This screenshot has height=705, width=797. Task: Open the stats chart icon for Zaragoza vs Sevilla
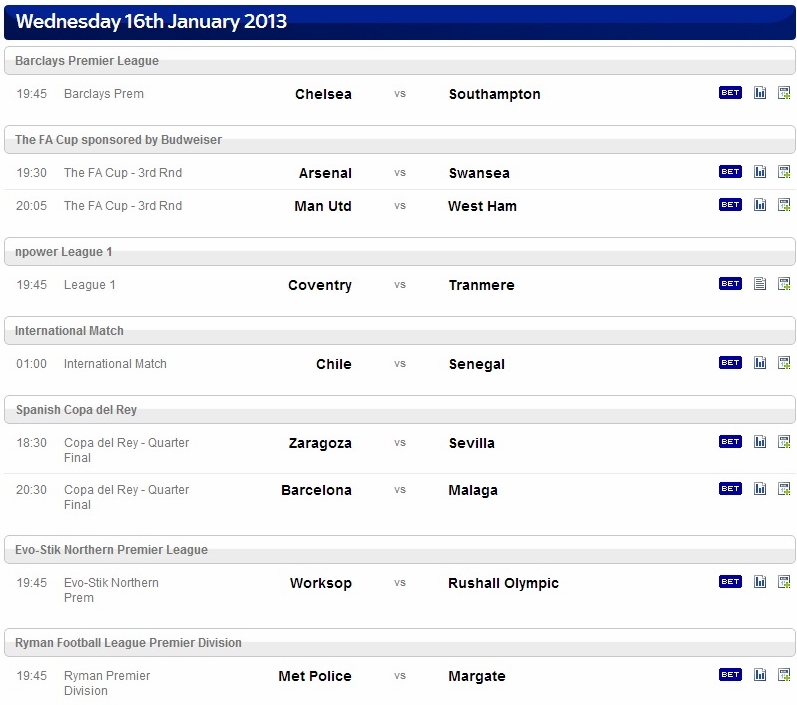(x=759, y=442)
